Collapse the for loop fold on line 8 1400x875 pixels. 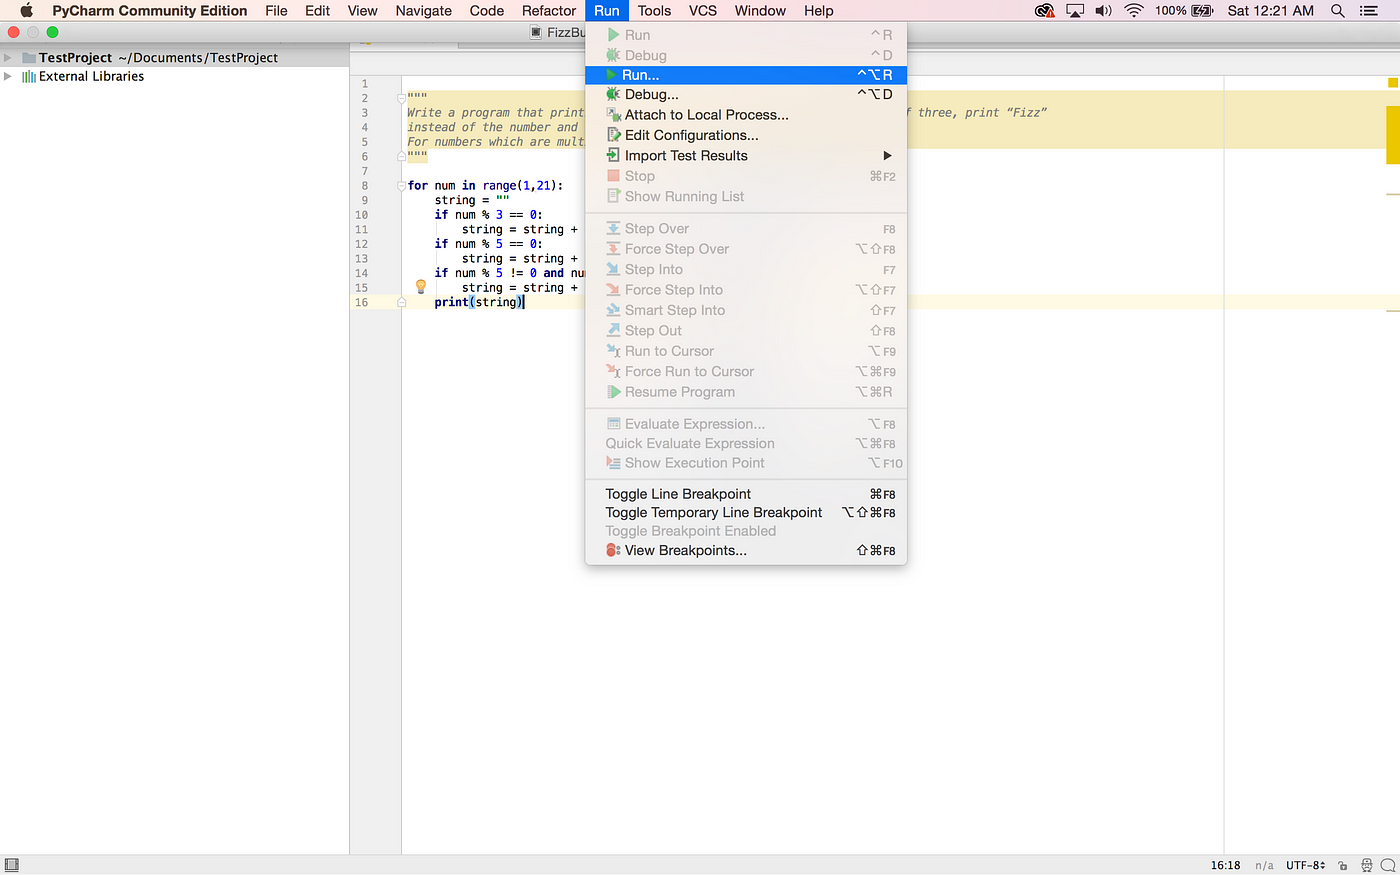click(x=401, y=185)
